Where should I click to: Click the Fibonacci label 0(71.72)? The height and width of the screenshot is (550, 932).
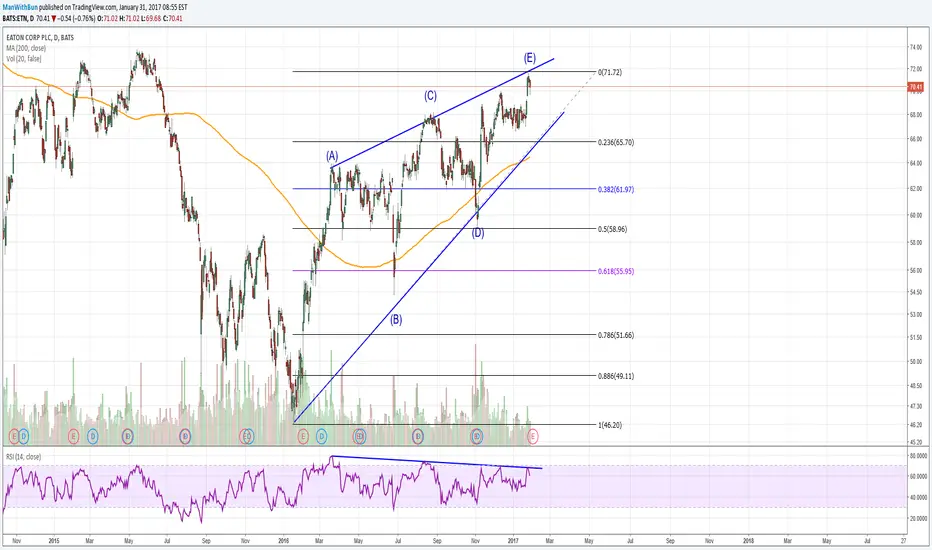[x=610, y=72]
